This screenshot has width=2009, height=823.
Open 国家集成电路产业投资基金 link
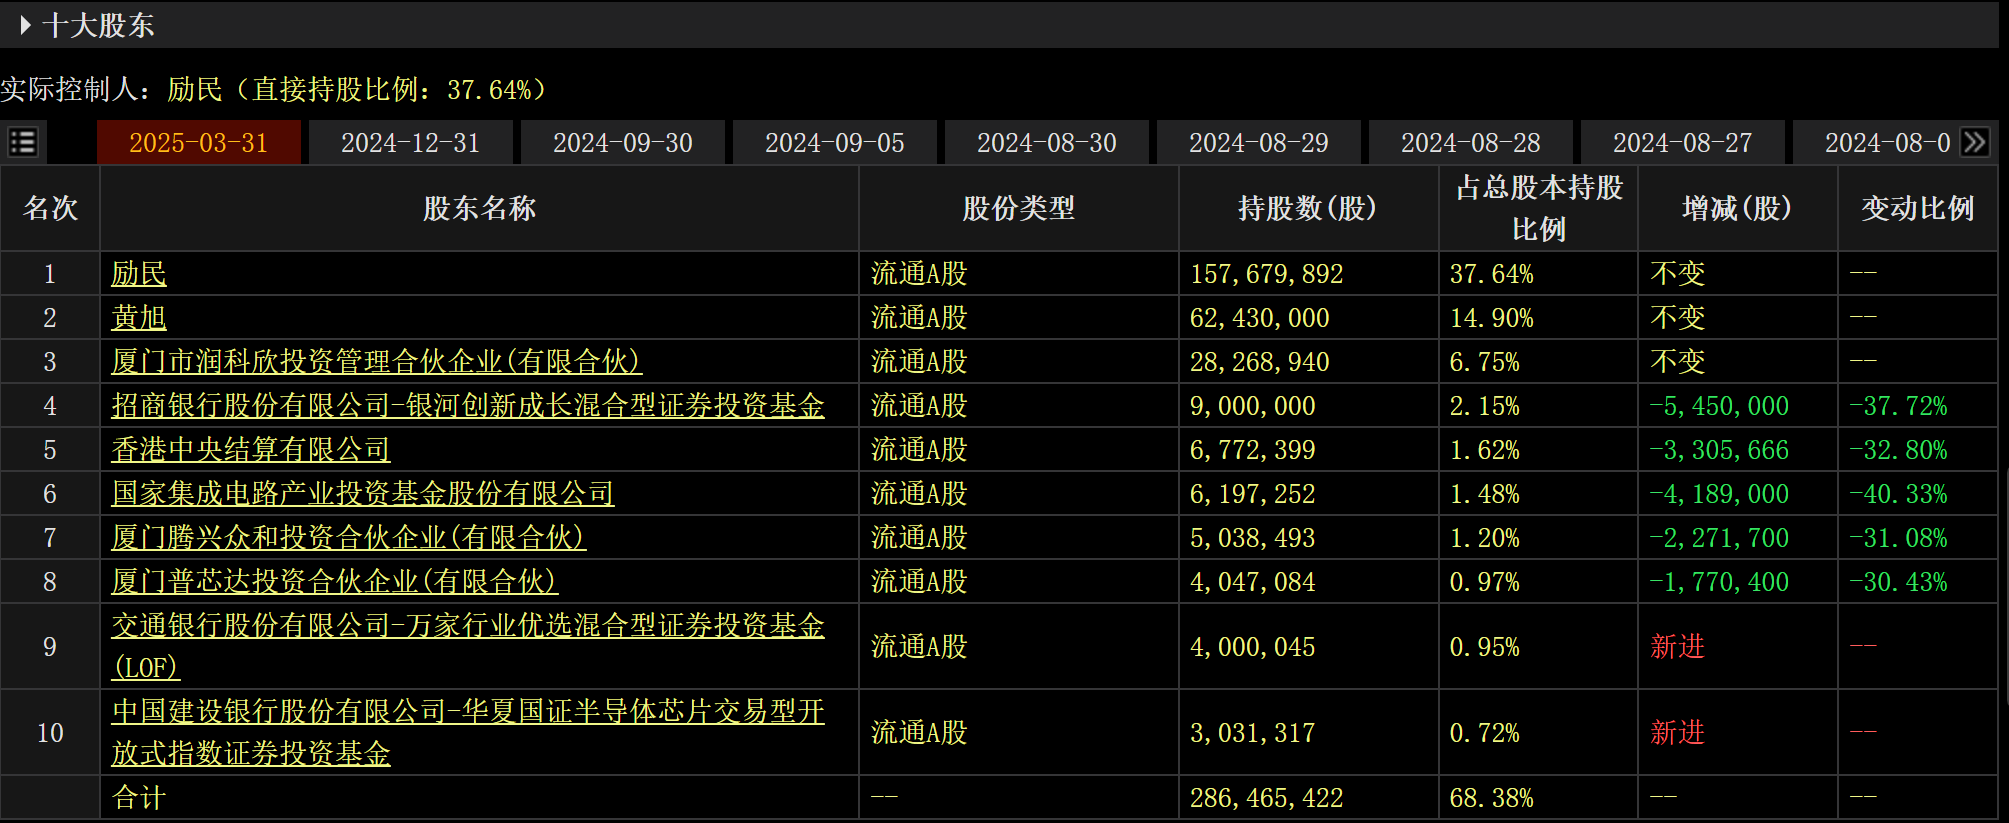click(363, 494)
